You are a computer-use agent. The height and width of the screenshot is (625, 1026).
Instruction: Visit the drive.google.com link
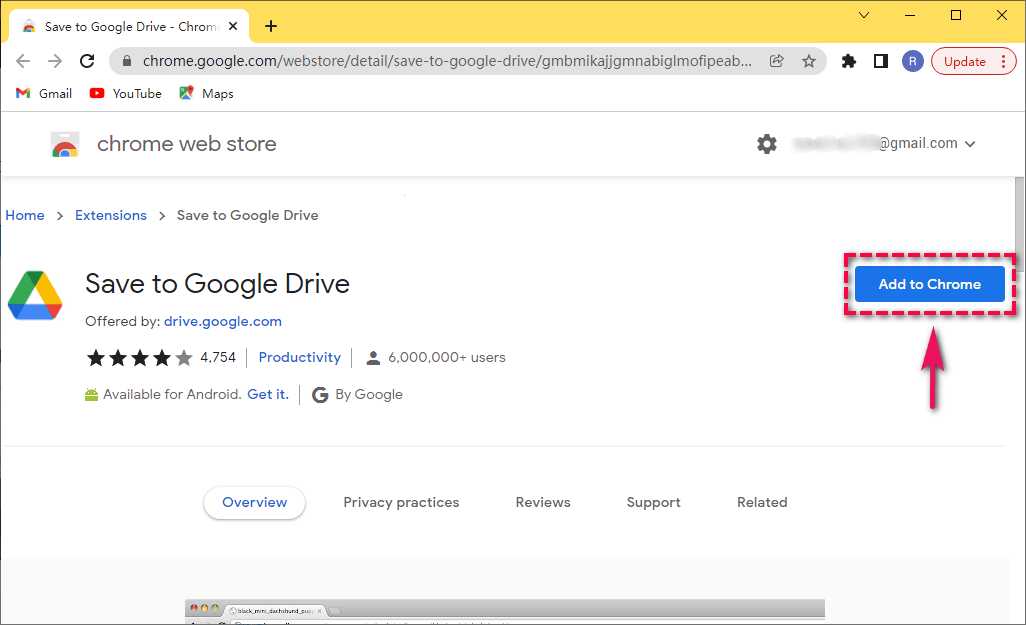[x=222, y=321]
